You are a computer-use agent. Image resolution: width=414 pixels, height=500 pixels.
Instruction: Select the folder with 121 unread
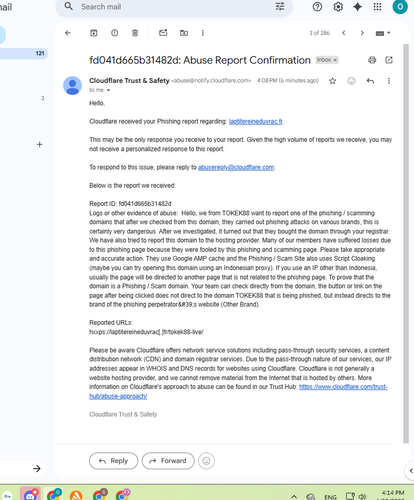point(23,53)
